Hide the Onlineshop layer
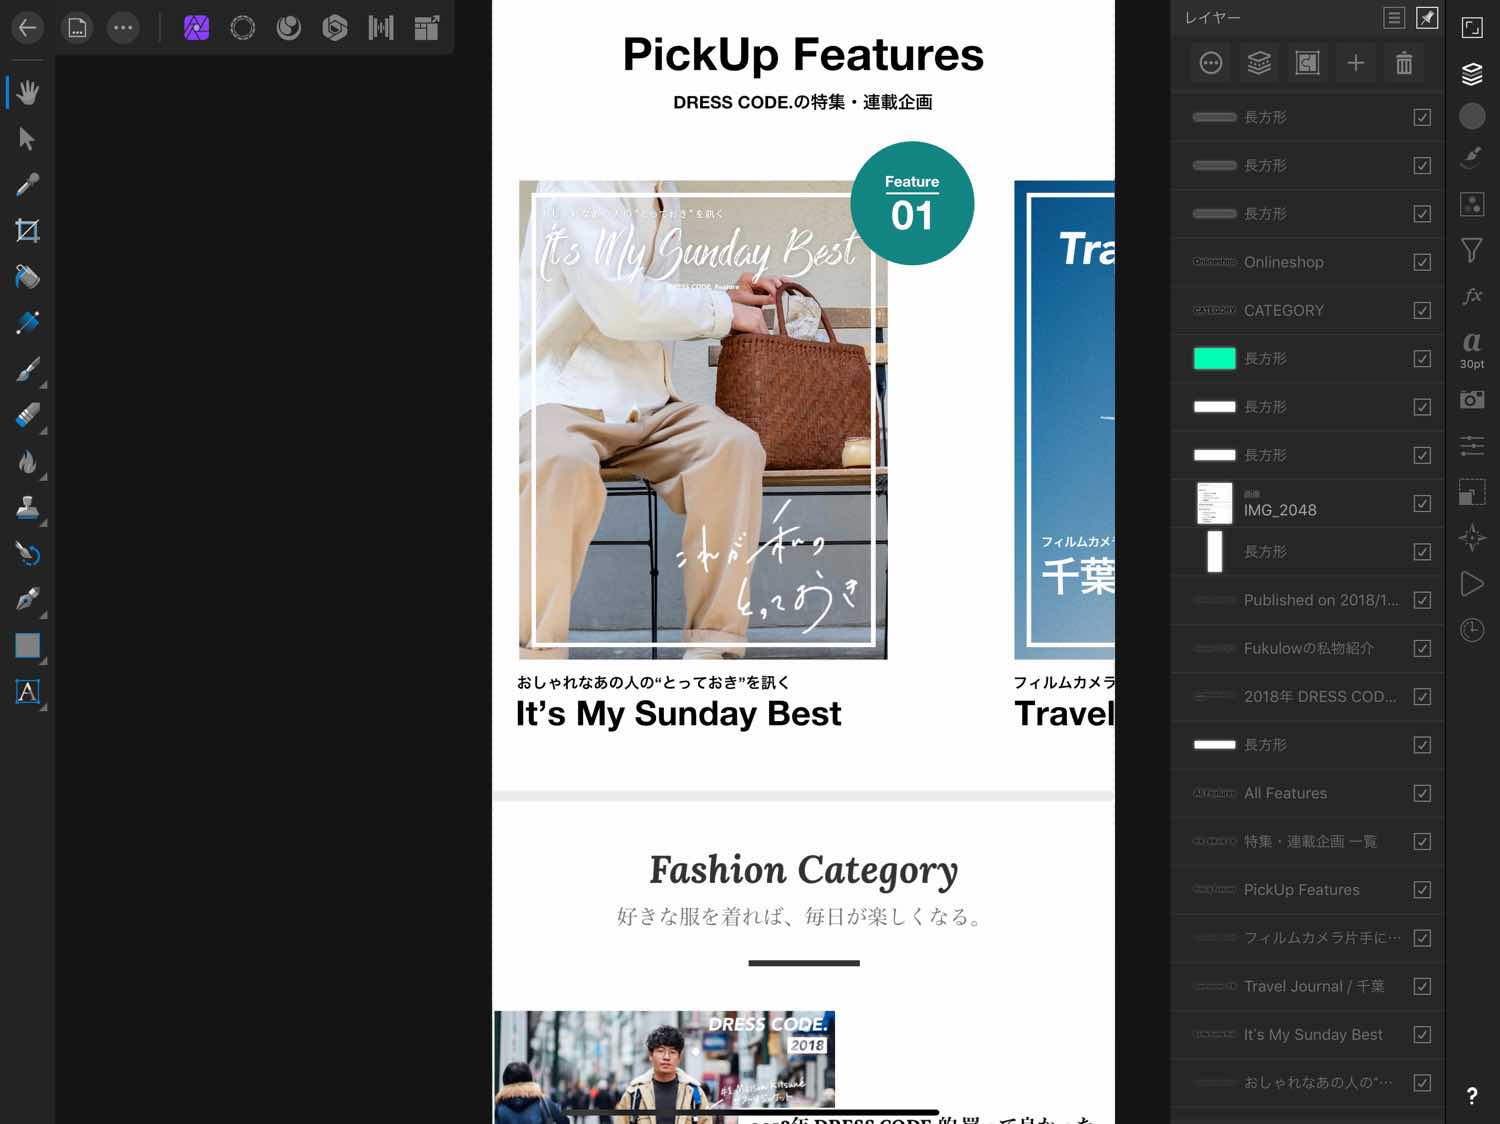 [x=1422, y=262]
